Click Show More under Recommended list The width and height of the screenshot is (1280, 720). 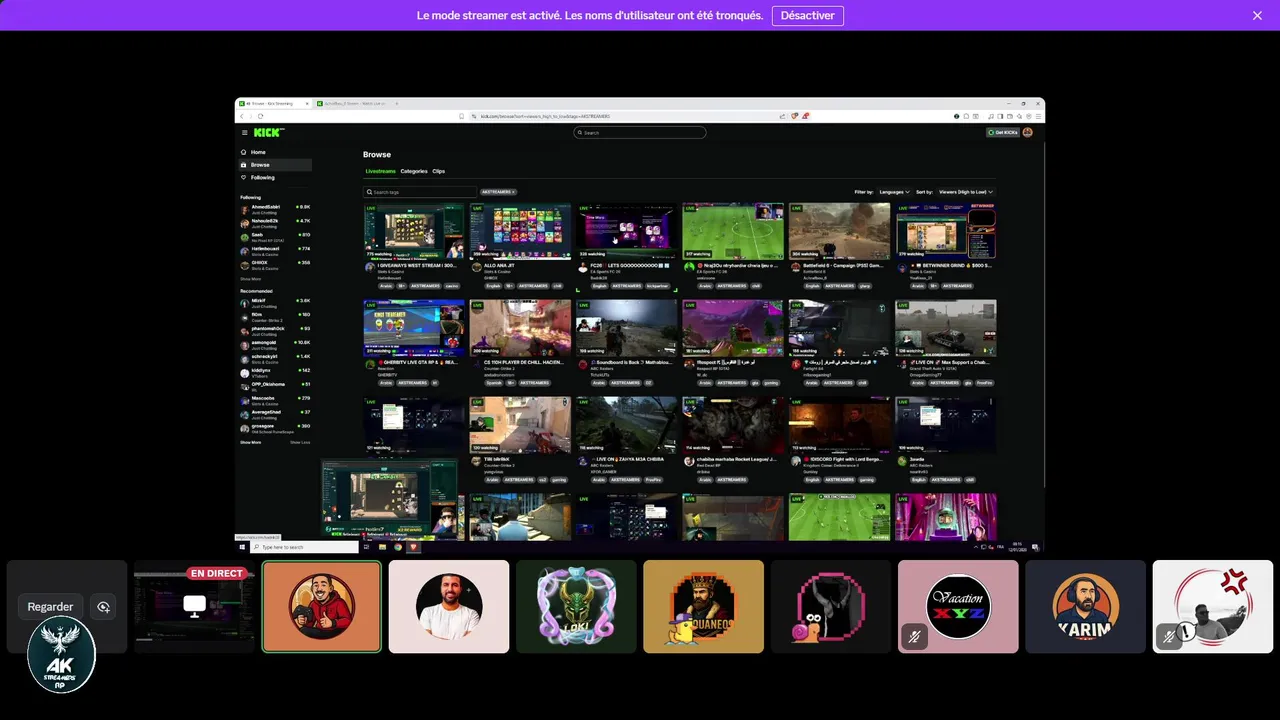(251, 442)
